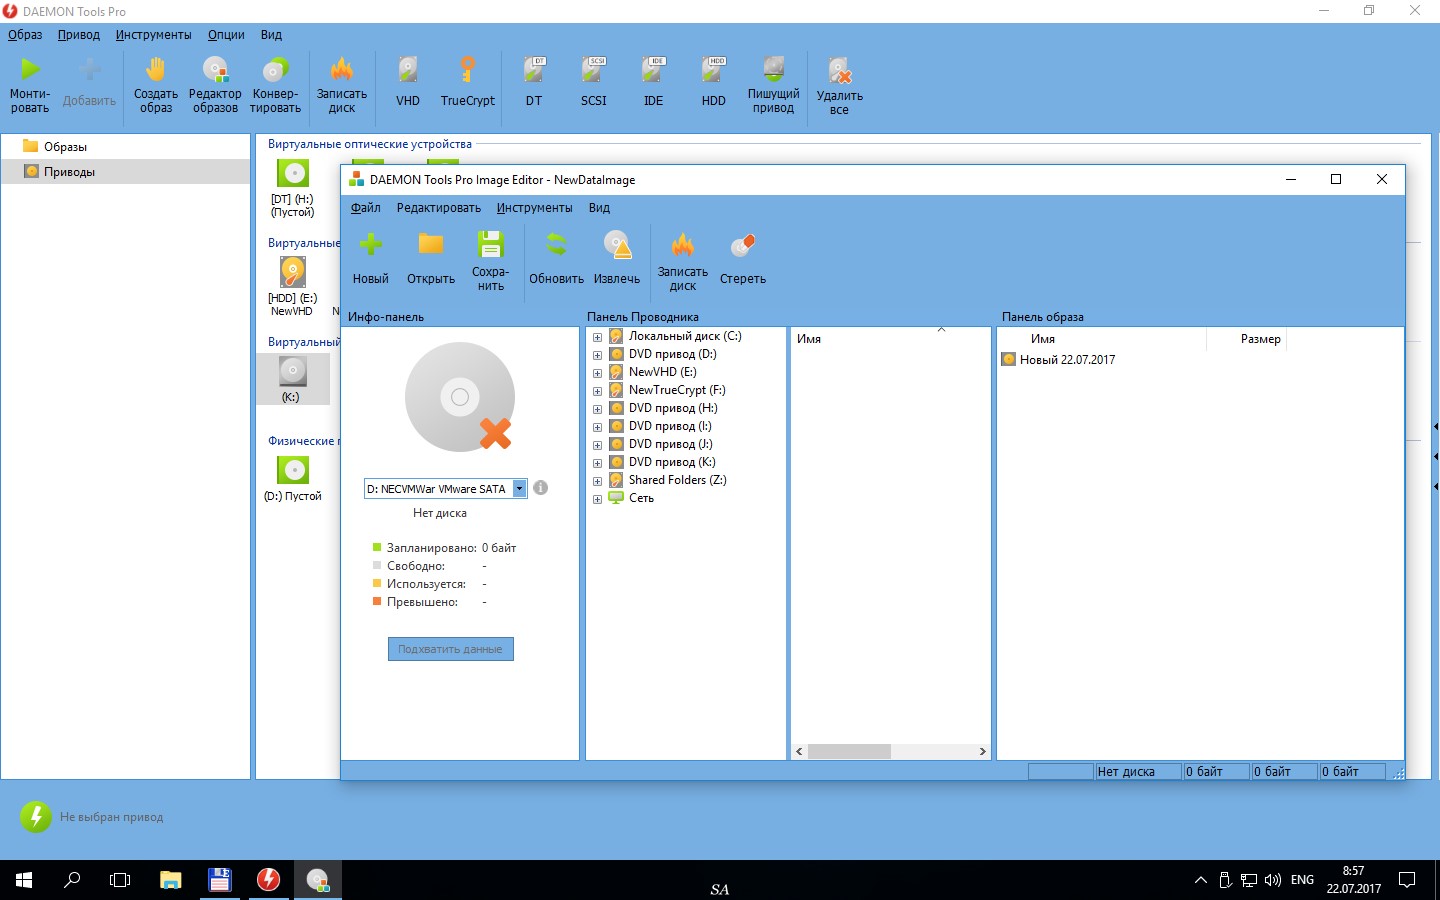Click Новый in Image Editor toolbar
The height and width of the screenshot is (900, 1440).
[x=371, y=259]
